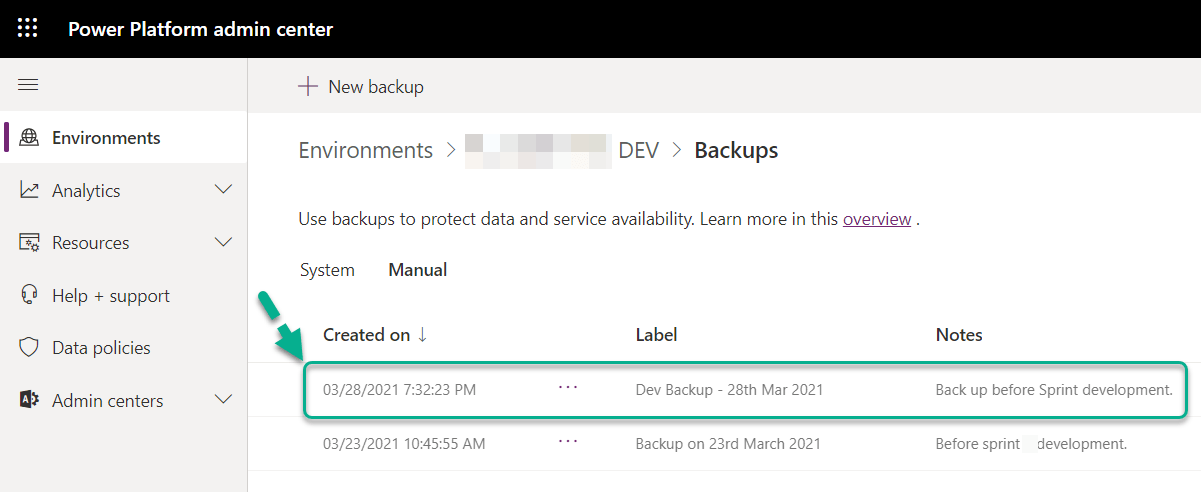Select the Dev Backup - 28th Mar 2021 row
1201x492 pixels.
click(x=729, y=390)
